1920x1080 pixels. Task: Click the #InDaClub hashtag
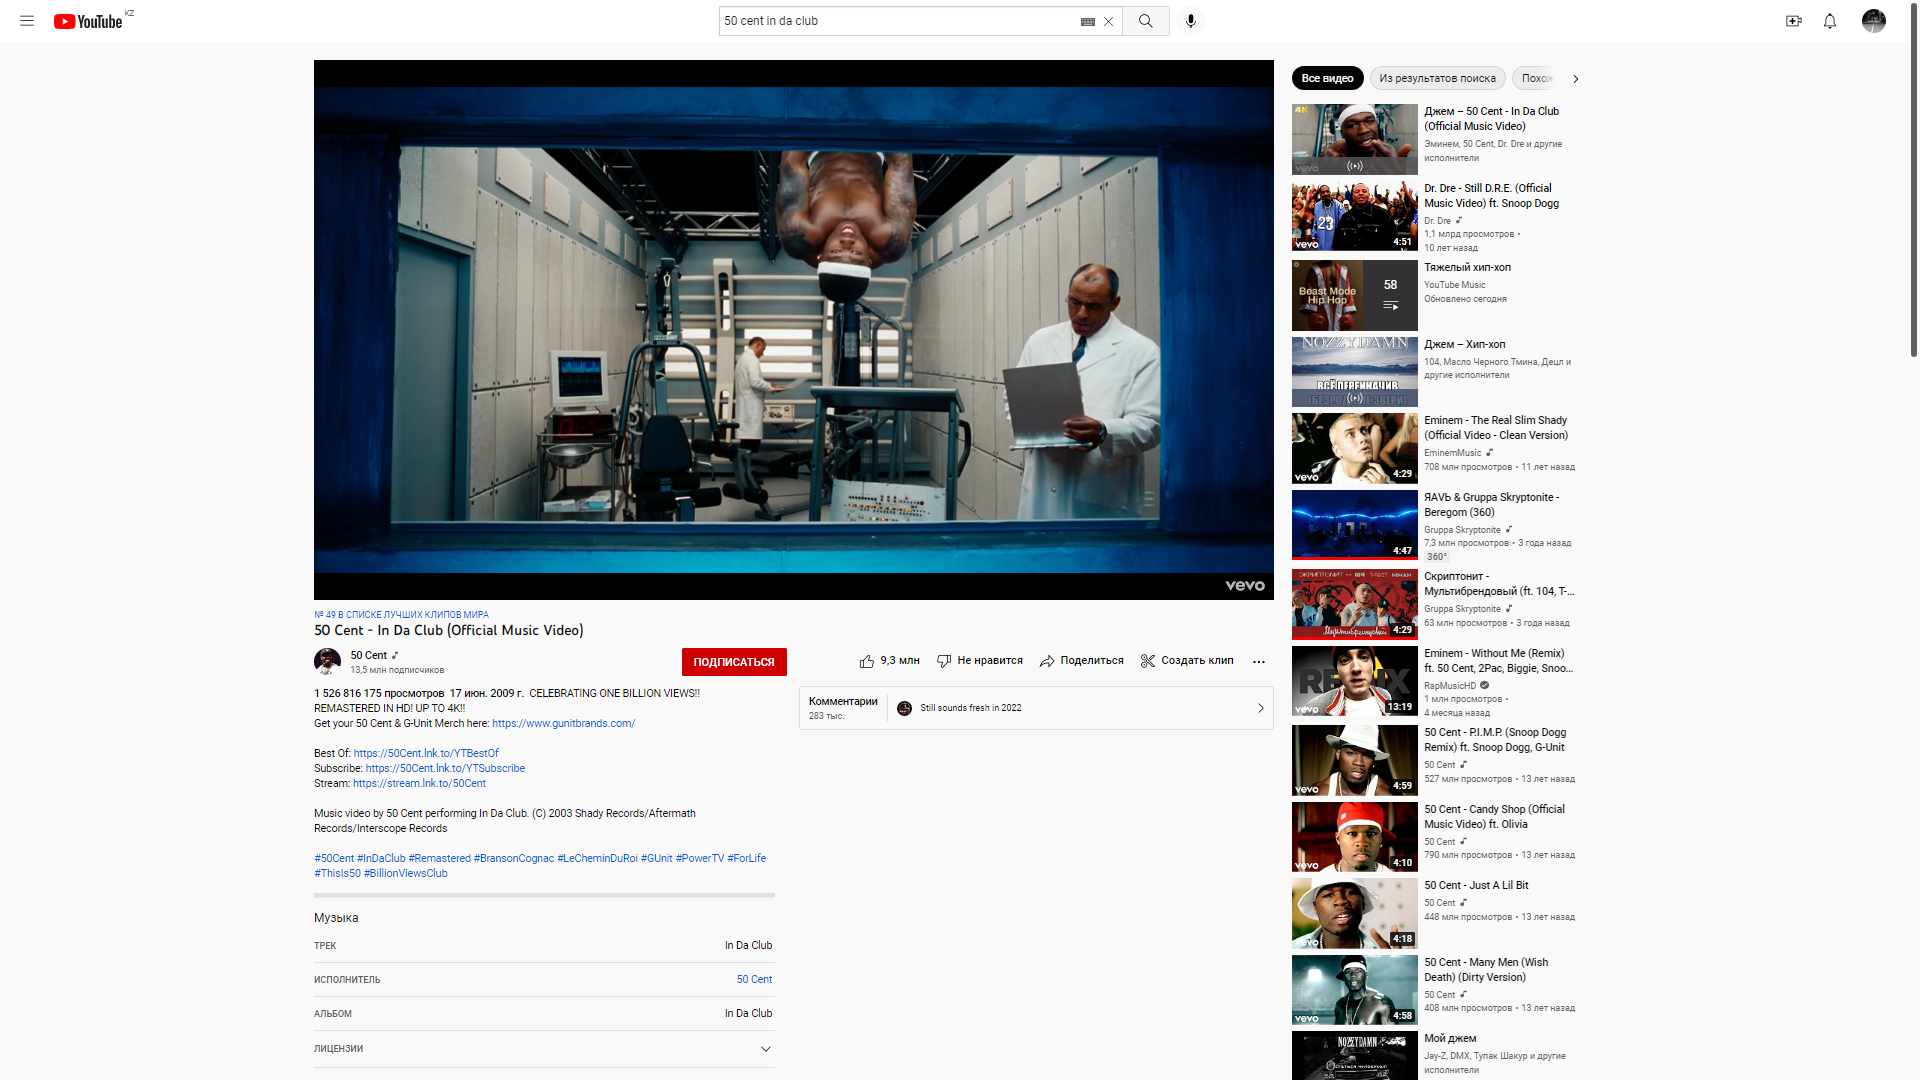click(x=381, y=858)
